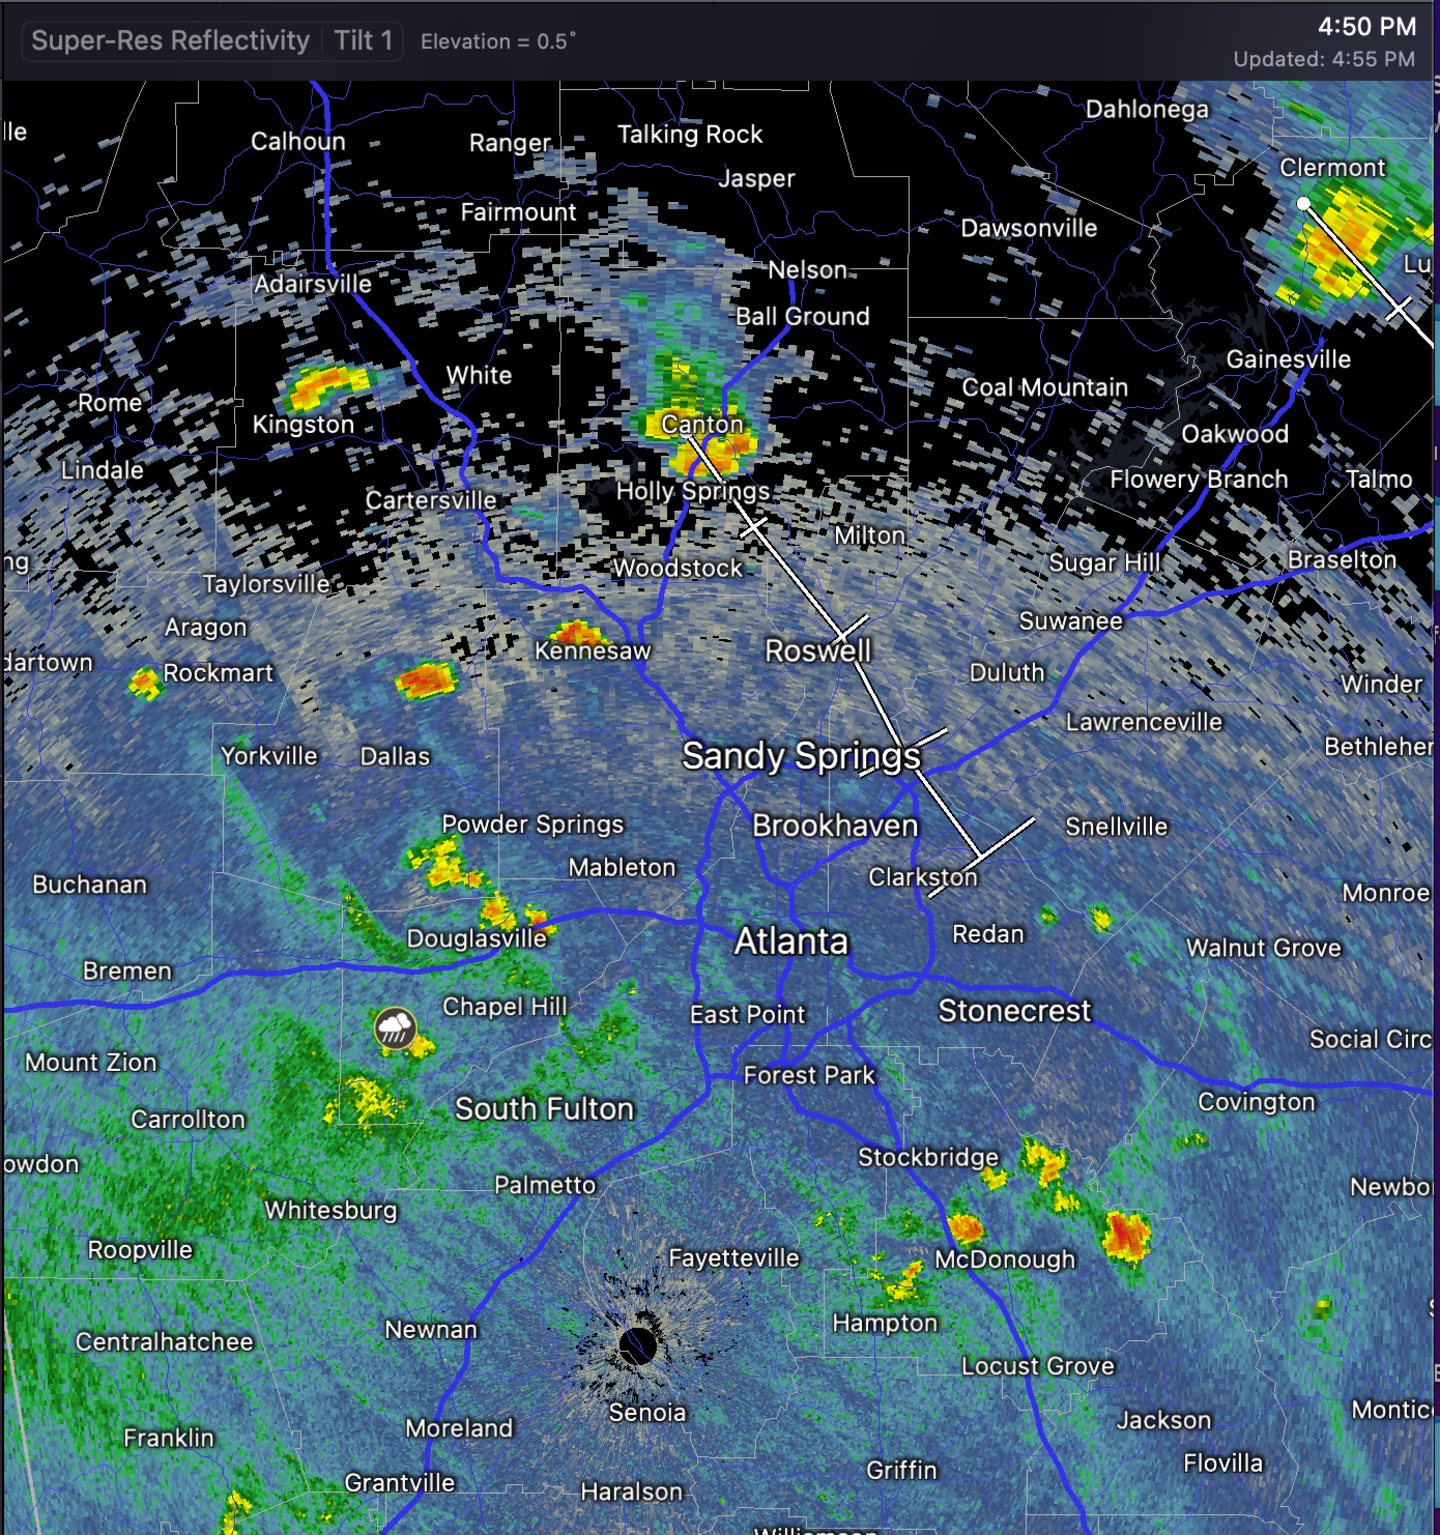1440x1535 pixels.
Task: Click the Atlanta city label
Action: point(790,941)
